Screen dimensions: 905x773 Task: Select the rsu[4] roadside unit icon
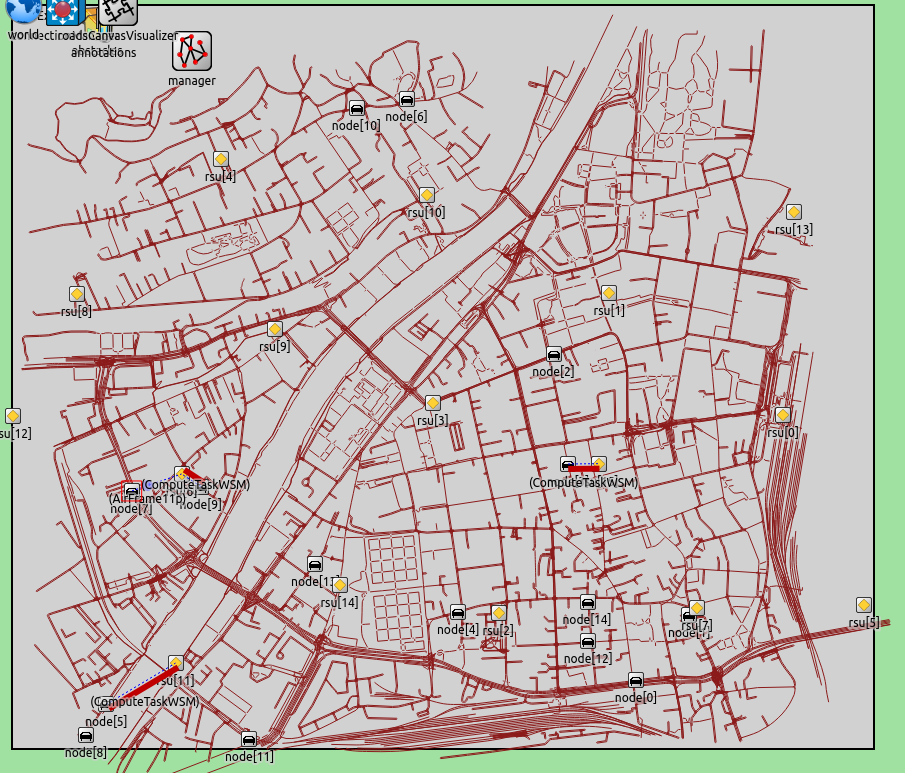click(x=221, y=159)
